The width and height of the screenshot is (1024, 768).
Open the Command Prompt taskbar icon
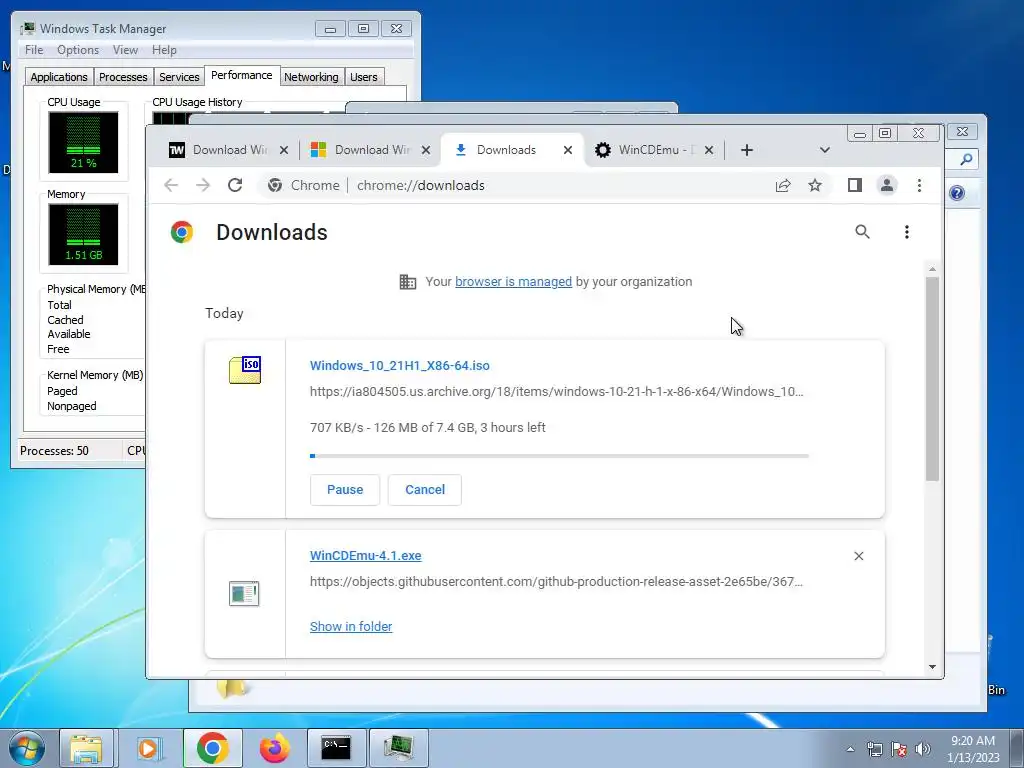[336, 748]
